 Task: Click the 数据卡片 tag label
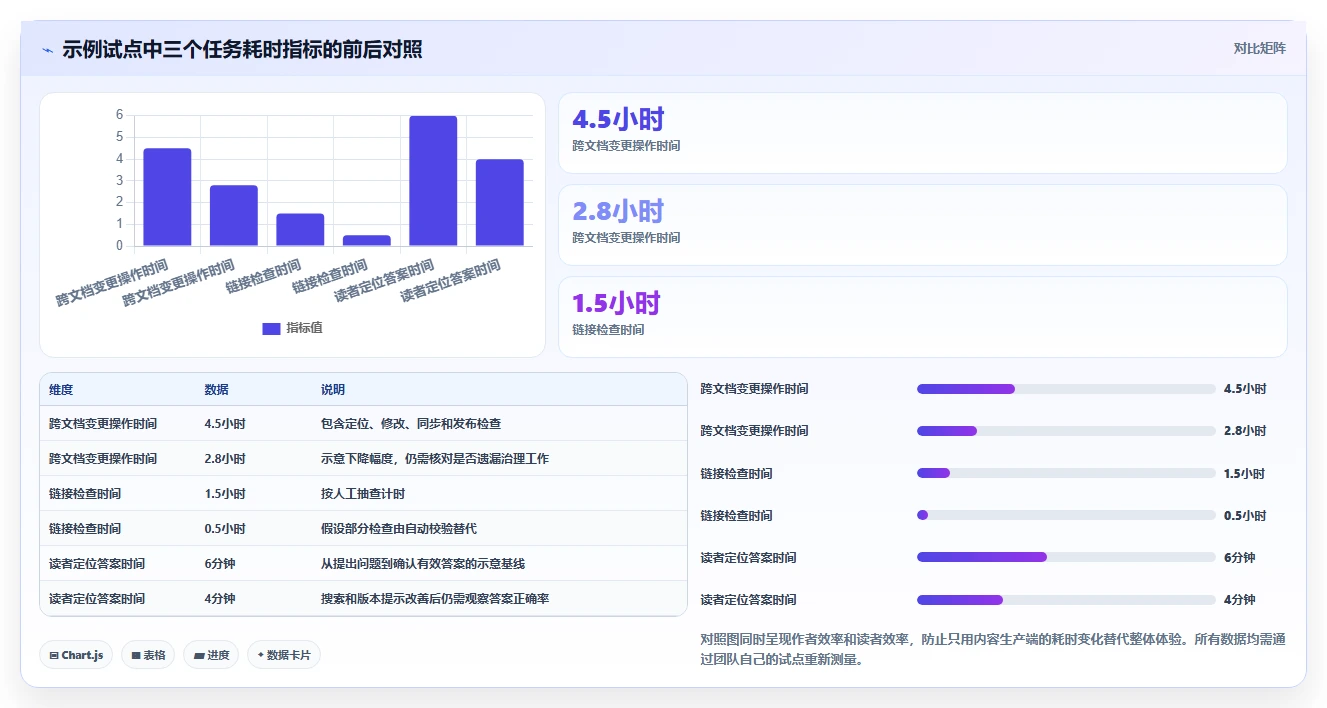[x=289, y=655]
